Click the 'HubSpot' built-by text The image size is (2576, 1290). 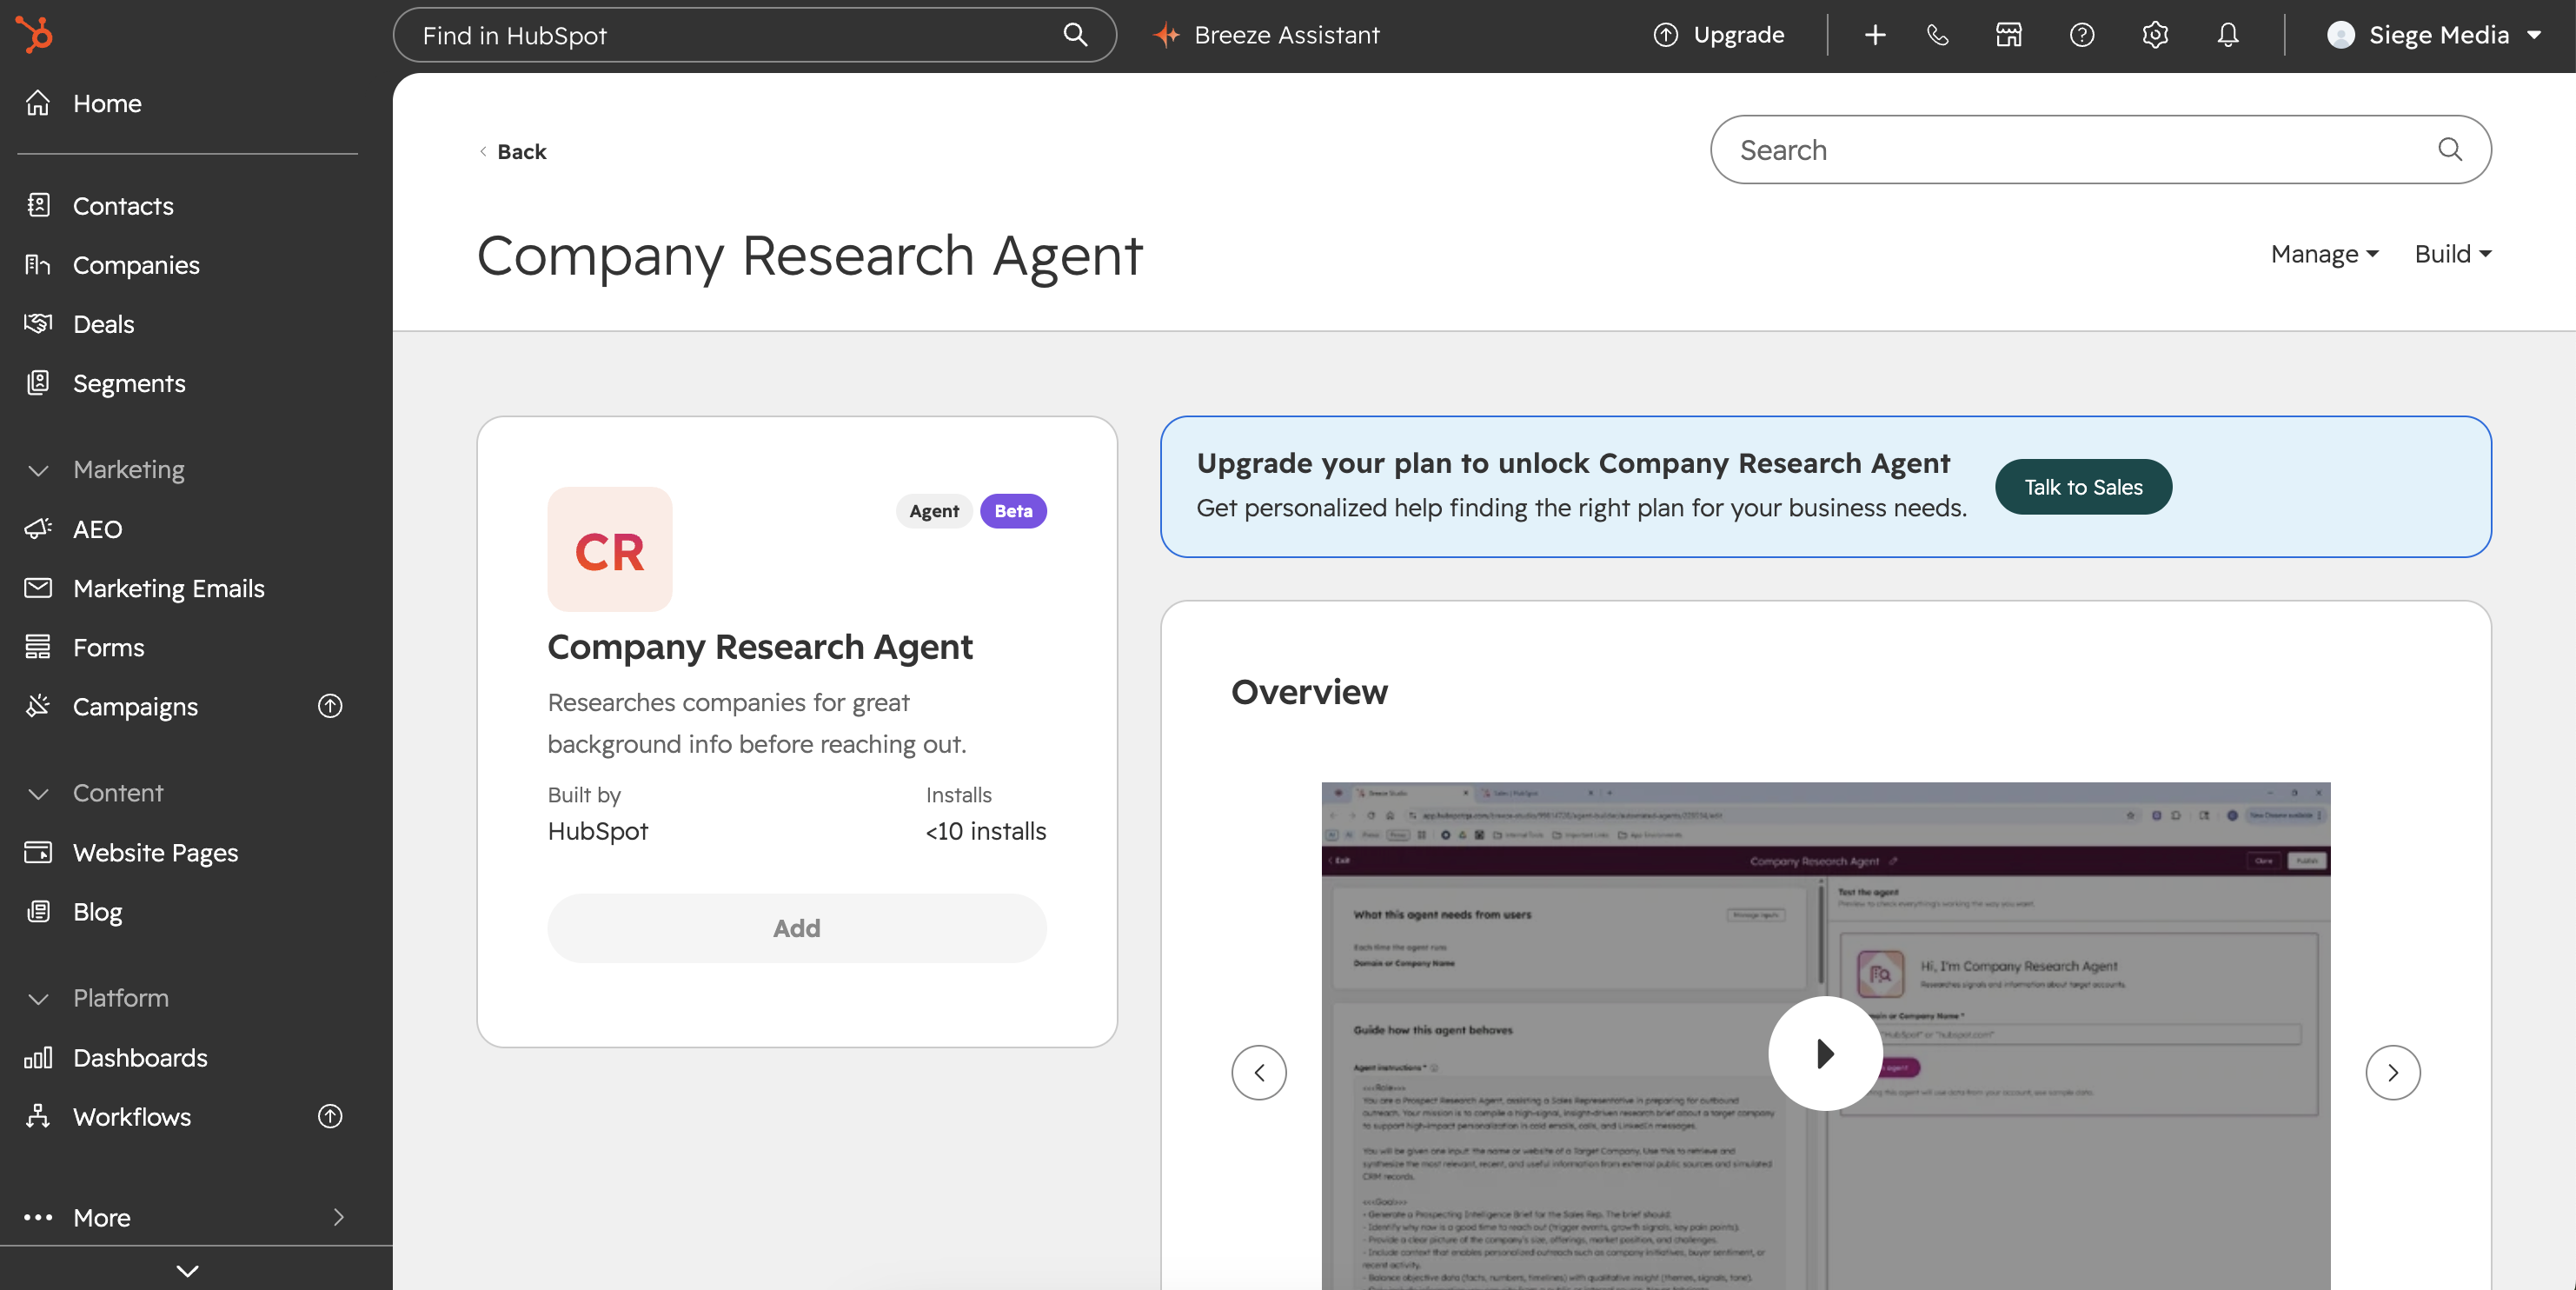(598, 831)
